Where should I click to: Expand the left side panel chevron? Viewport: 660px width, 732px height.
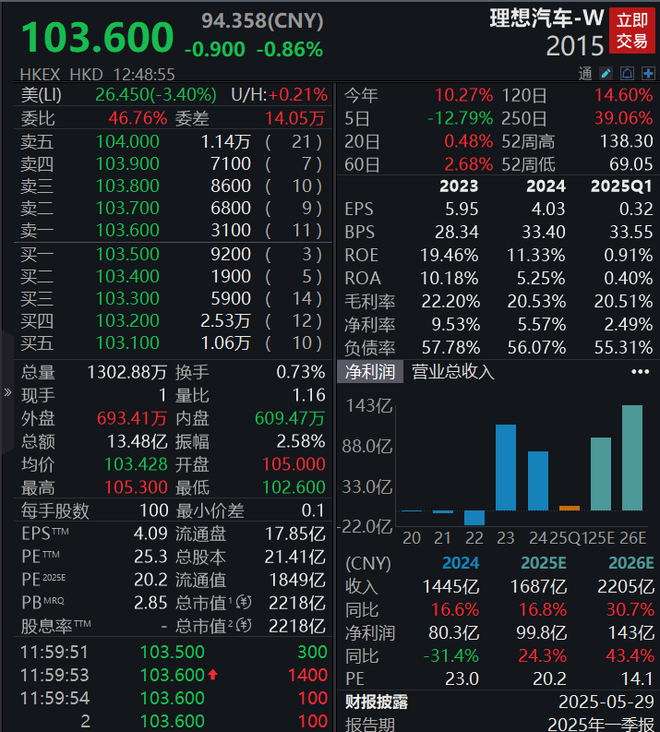point(7,392)
